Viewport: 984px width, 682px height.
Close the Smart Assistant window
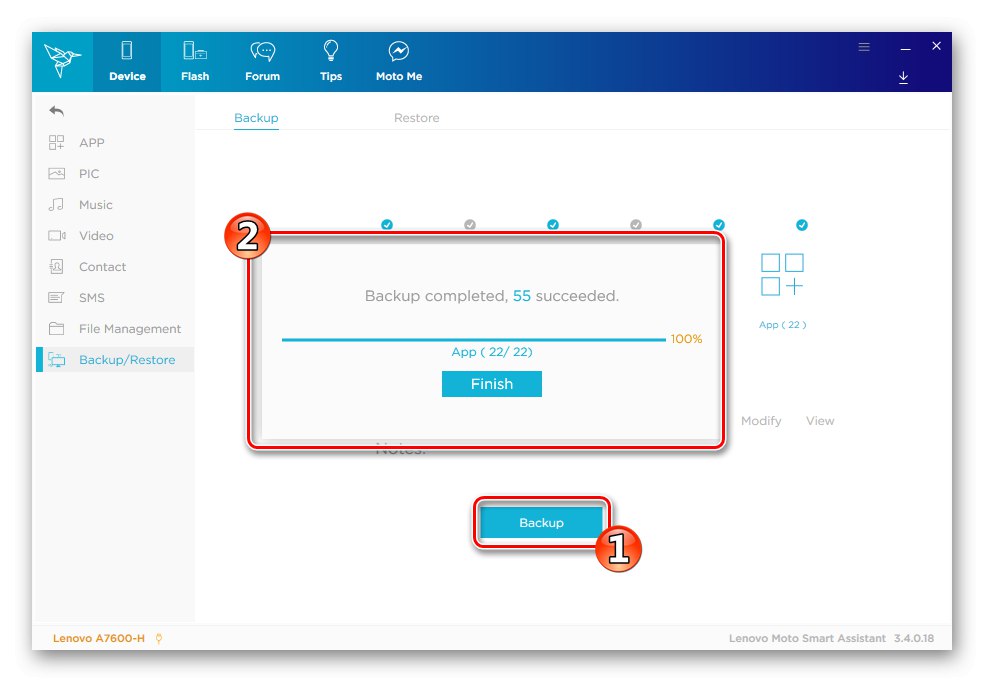pyautogui.click(x=936, y=46)
